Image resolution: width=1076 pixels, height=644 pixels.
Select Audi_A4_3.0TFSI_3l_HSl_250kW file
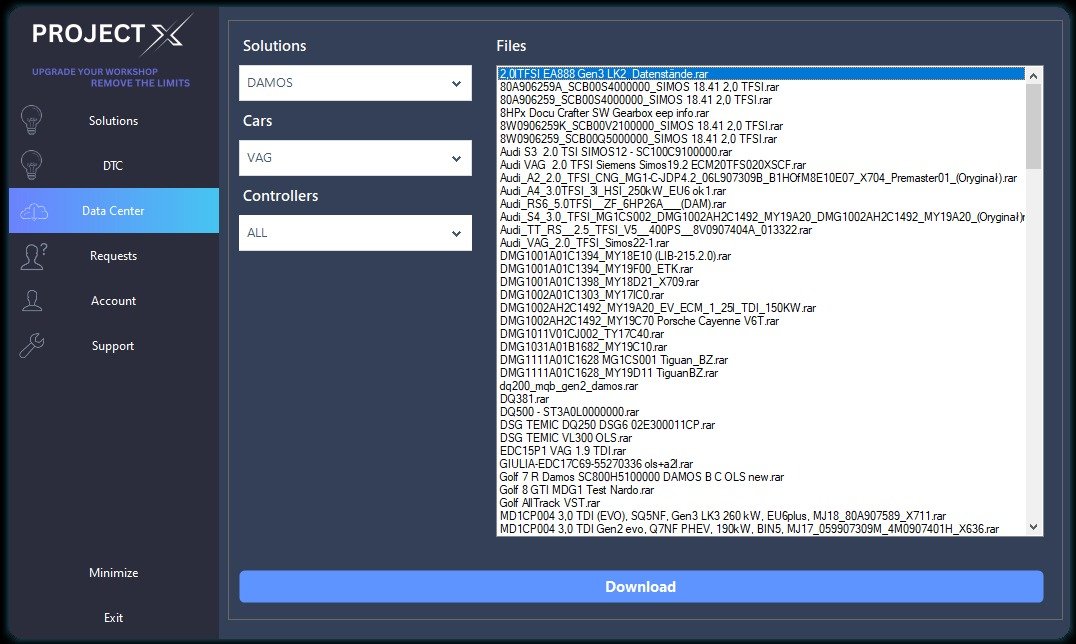761,191
